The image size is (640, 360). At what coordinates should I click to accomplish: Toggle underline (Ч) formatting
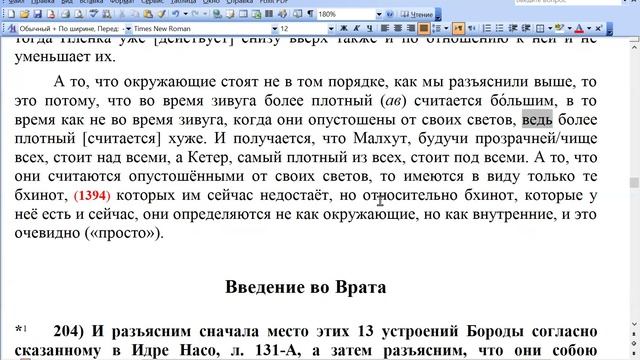coord(369,28)
